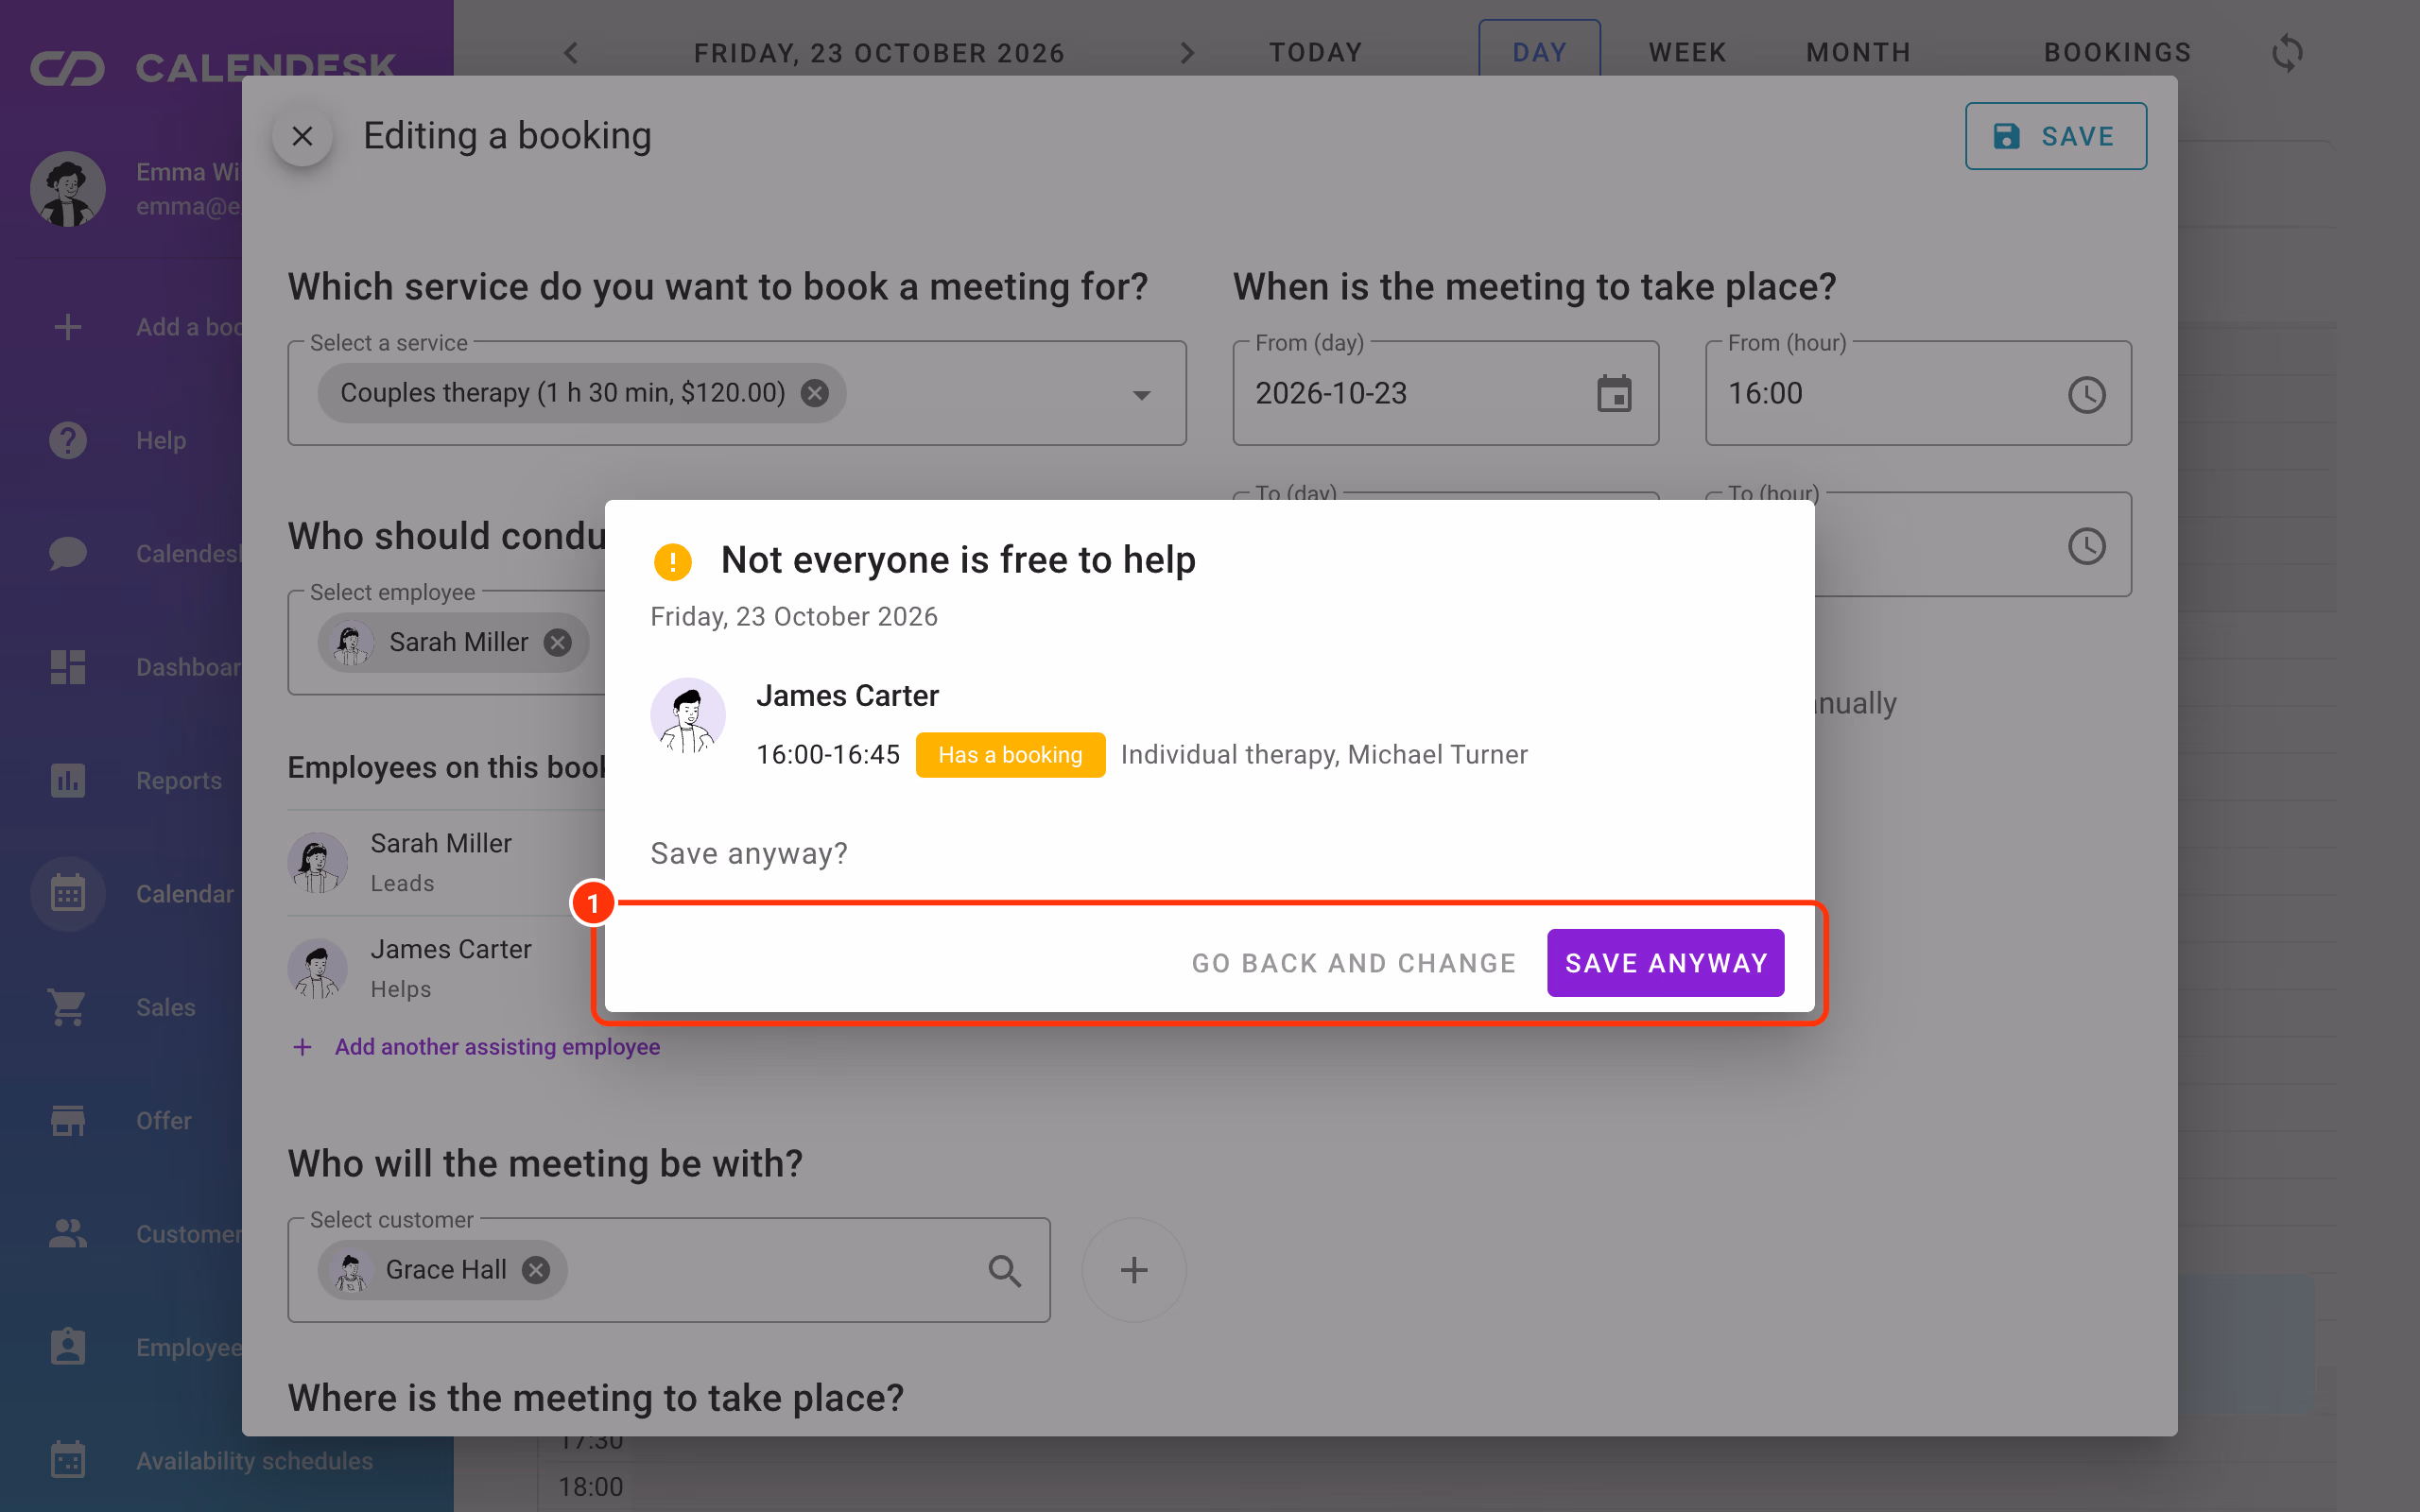Click Sarah Miller Leads row
This screenshot has width=2420, height=1512.
click(446, 862)
